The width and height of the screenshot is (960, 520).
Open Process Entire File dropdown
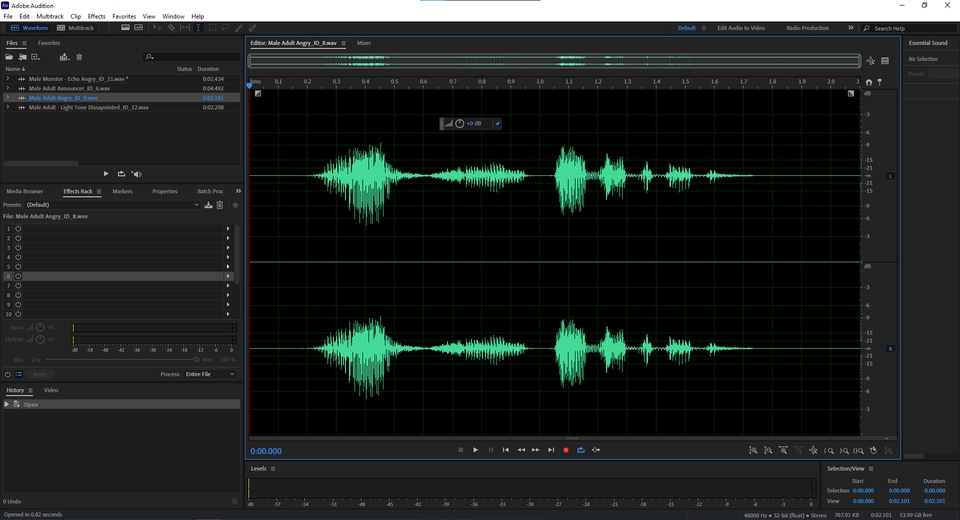point(210,374)
